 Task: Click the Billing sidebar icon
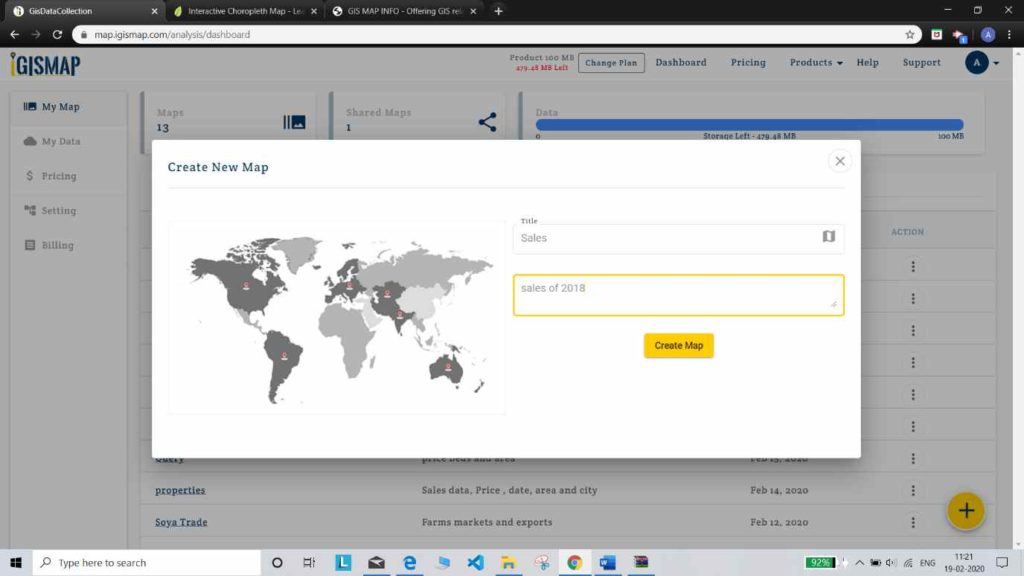coord(29,245)
